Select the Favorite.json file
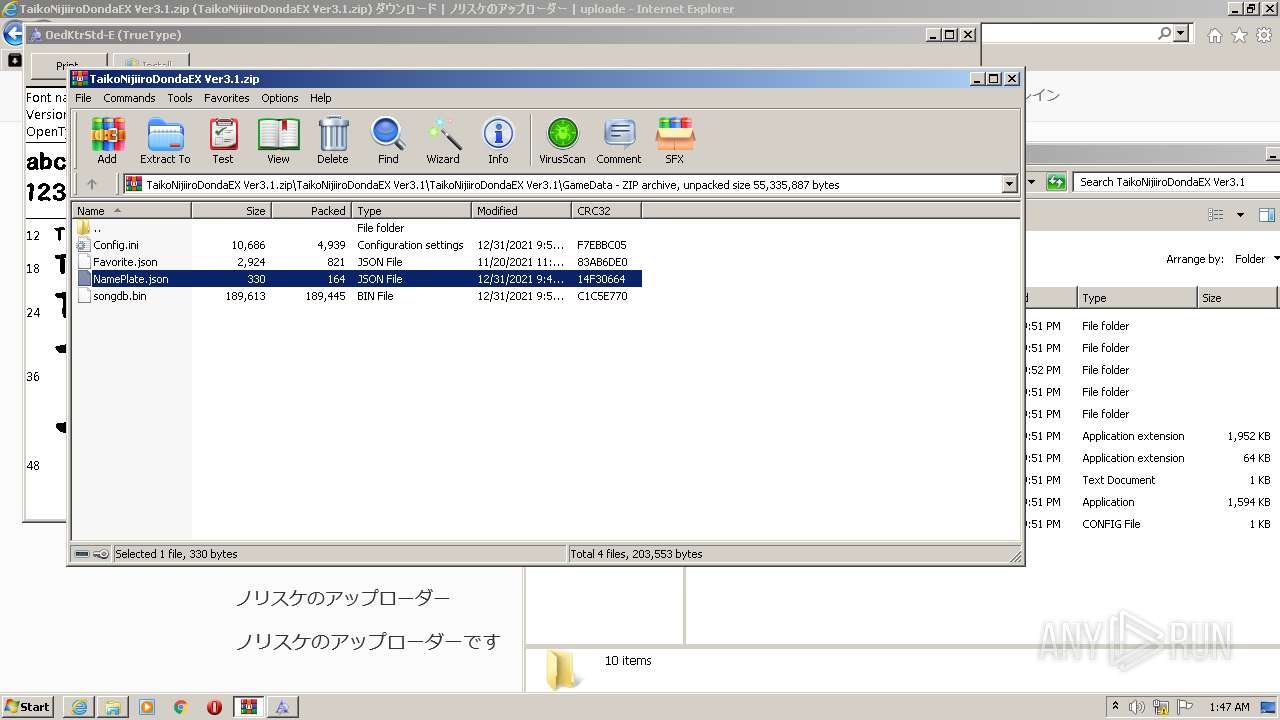This screenshot has height=720, width=1280. pos(357,262)
